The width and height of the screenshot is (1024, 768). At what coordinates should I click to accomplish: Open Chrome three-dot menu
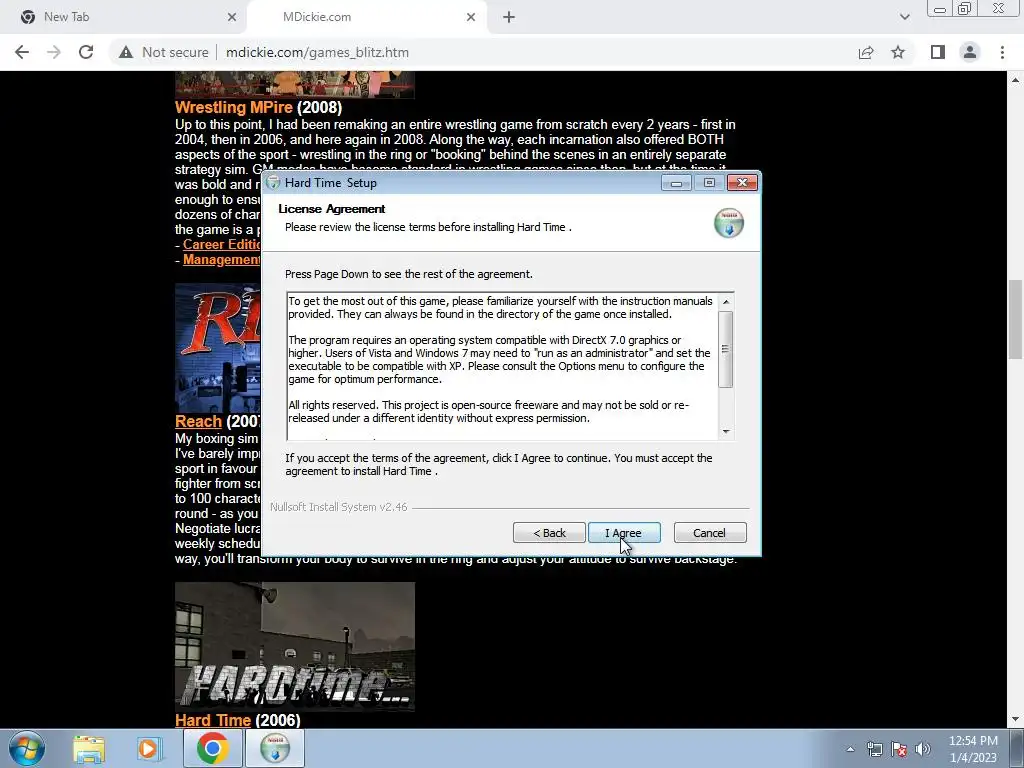coord(1002,52)
